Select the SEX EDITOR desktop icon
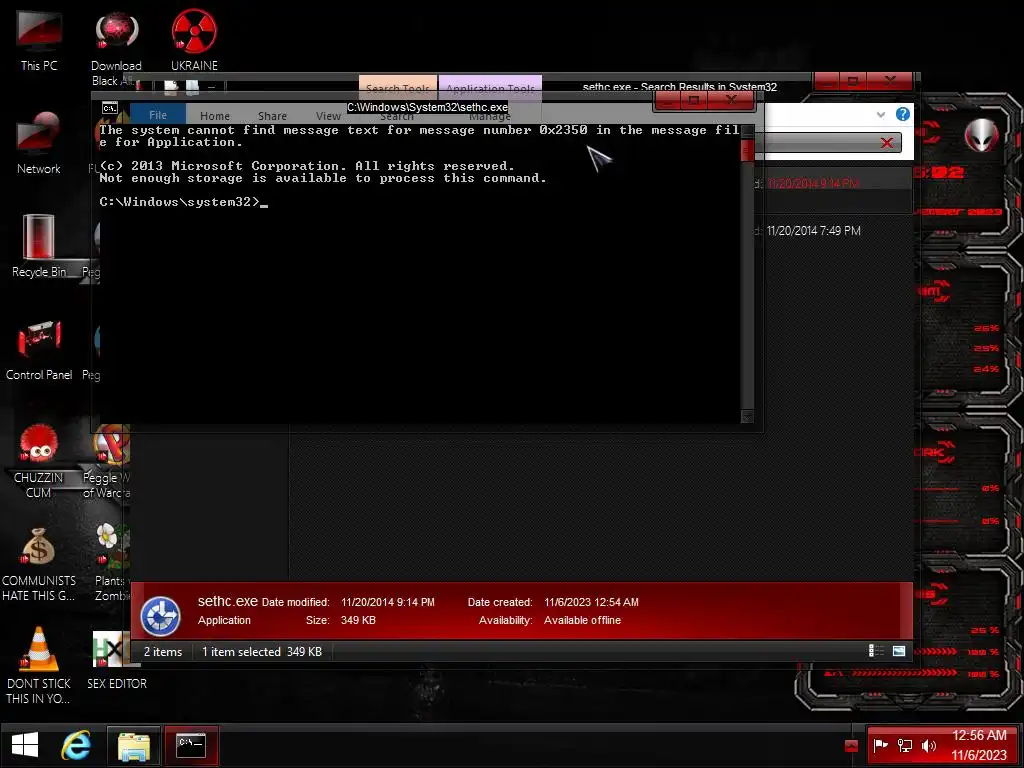Image resolution: width=1024 pixels, height=768 pixels. click(116, 660)
